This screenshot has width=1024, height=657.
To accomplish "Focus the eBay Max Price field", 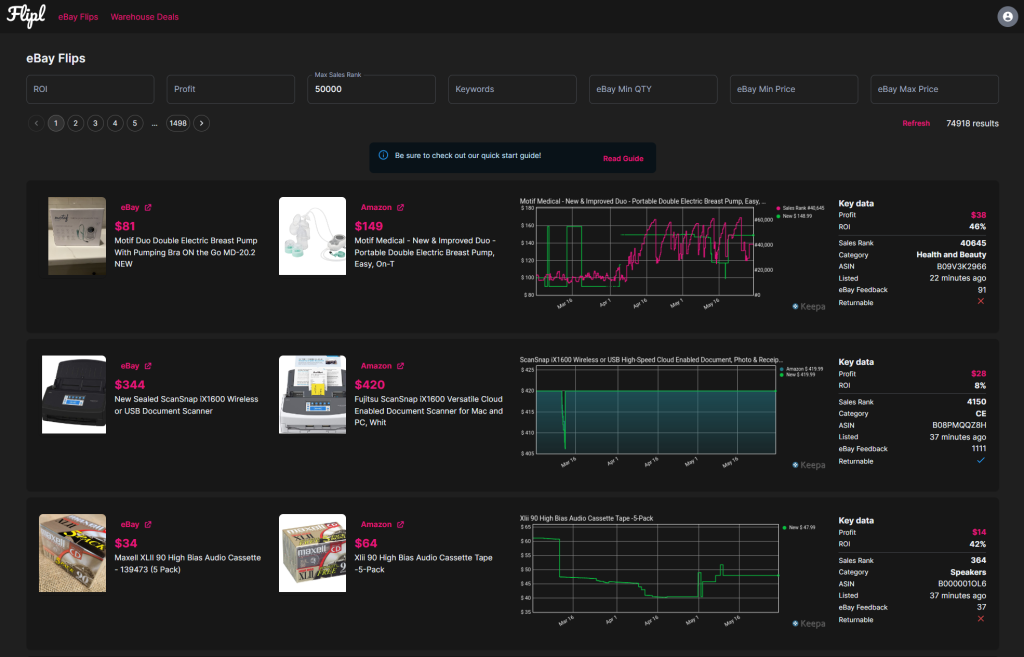I will coord(935,89).
